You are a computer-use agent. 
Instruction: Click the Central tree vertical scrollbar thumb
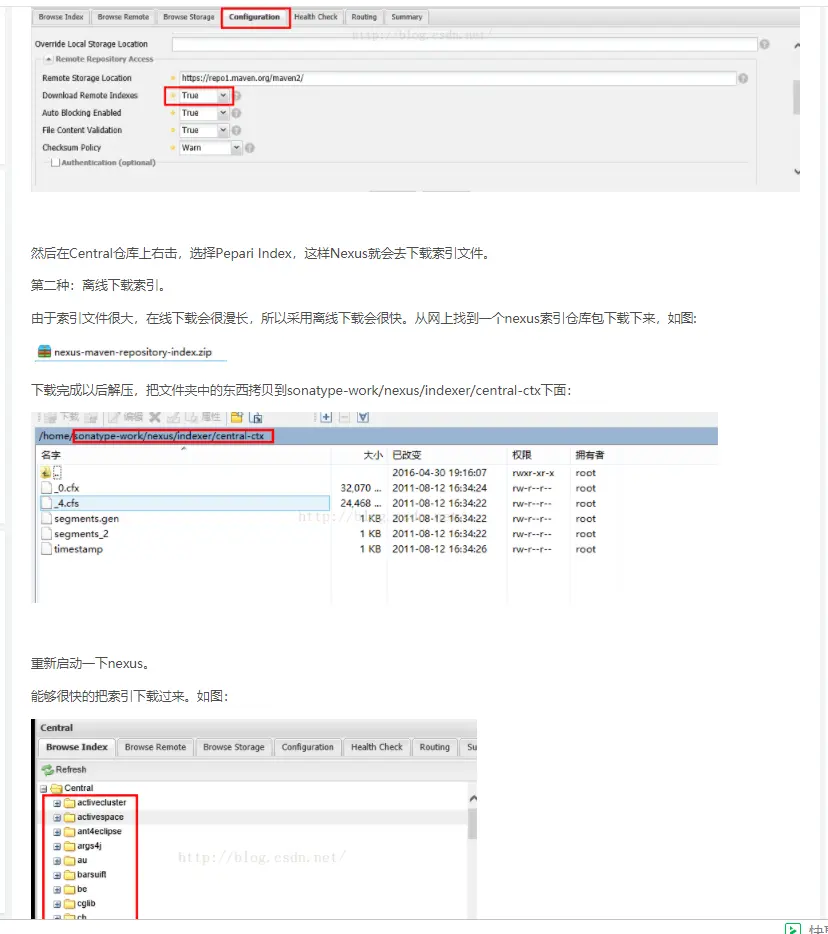472,824
